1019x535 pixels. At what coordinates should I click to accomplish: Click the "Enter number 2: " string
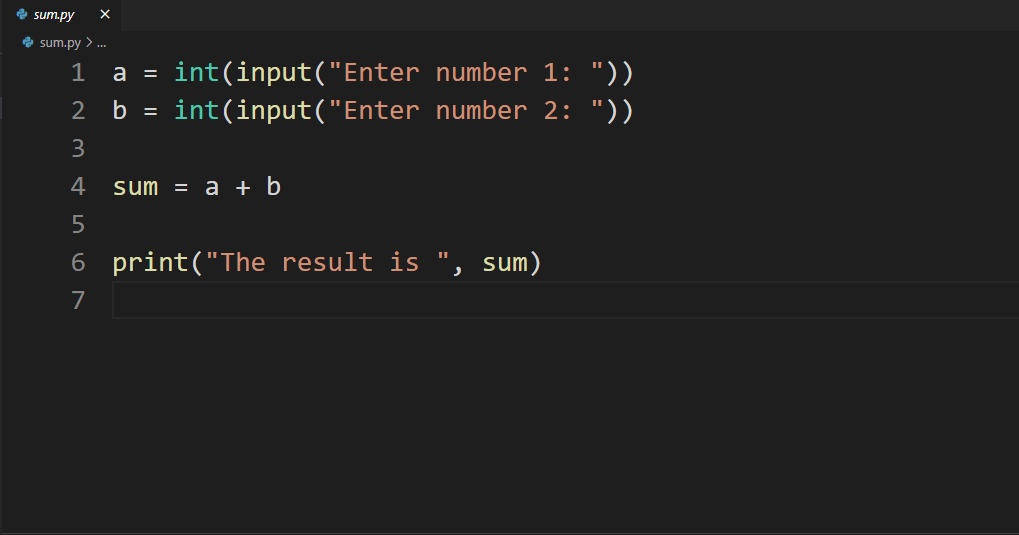coord(466,111)
